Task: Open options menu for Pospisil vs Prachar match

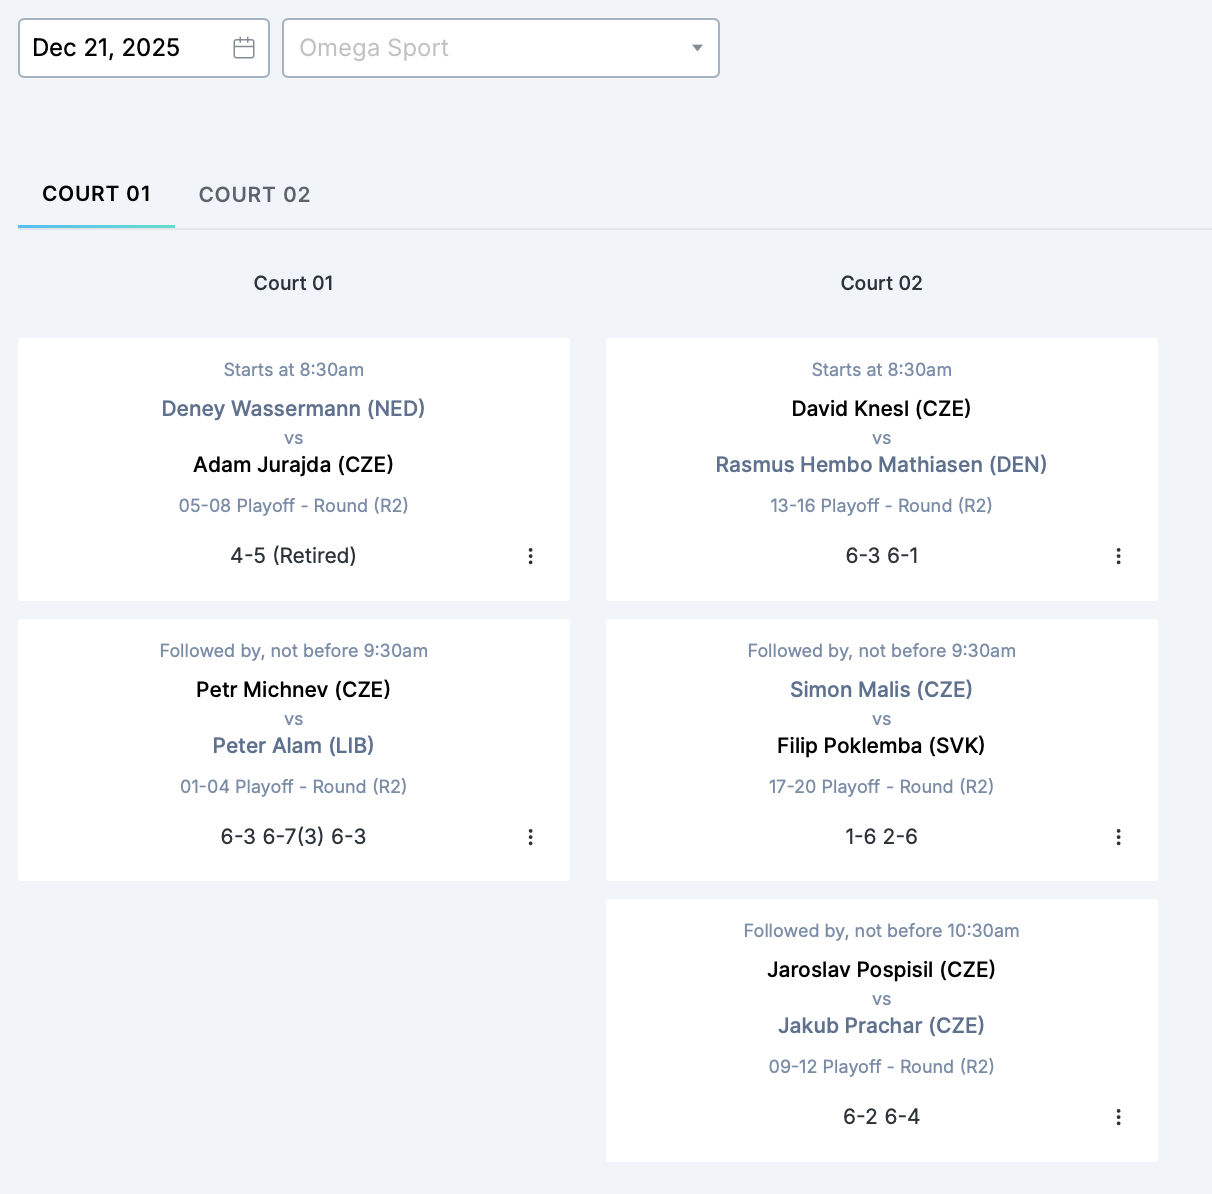Action: pos(1118,1117)
